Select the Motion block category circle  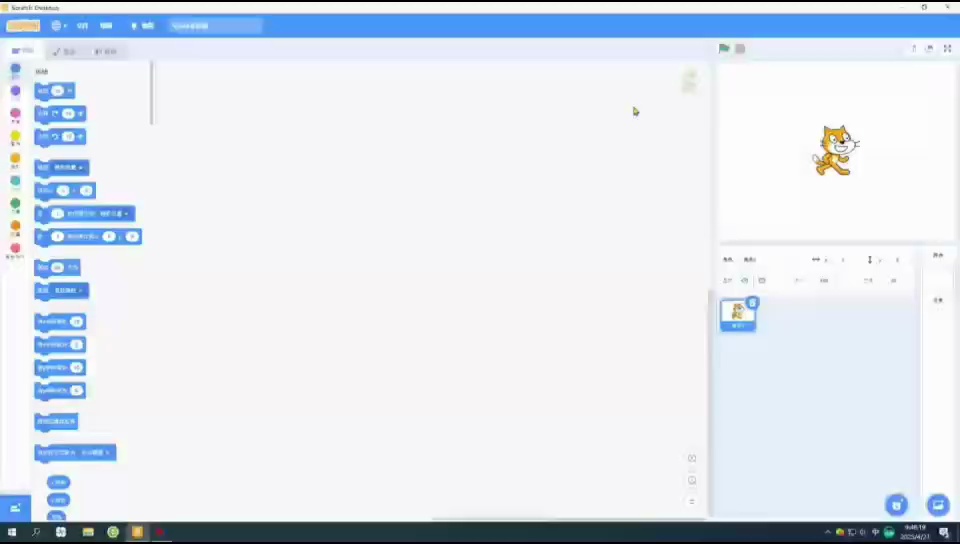(15, 69)
